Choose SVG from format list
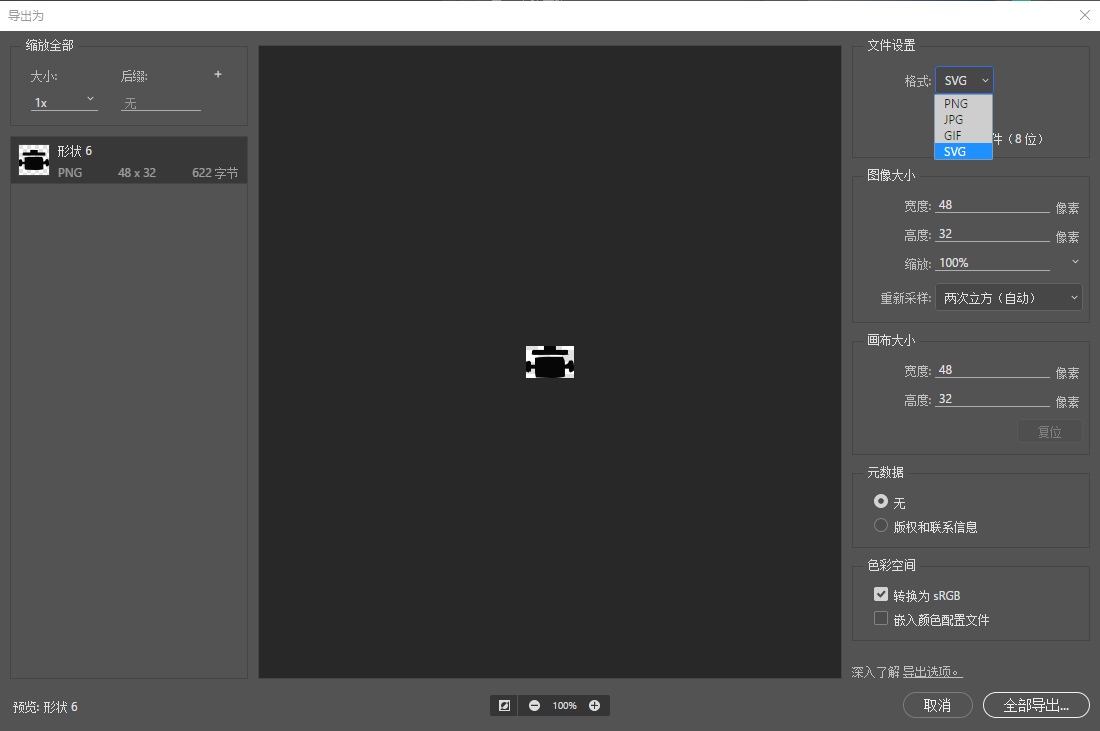 (x=963, y=152)
